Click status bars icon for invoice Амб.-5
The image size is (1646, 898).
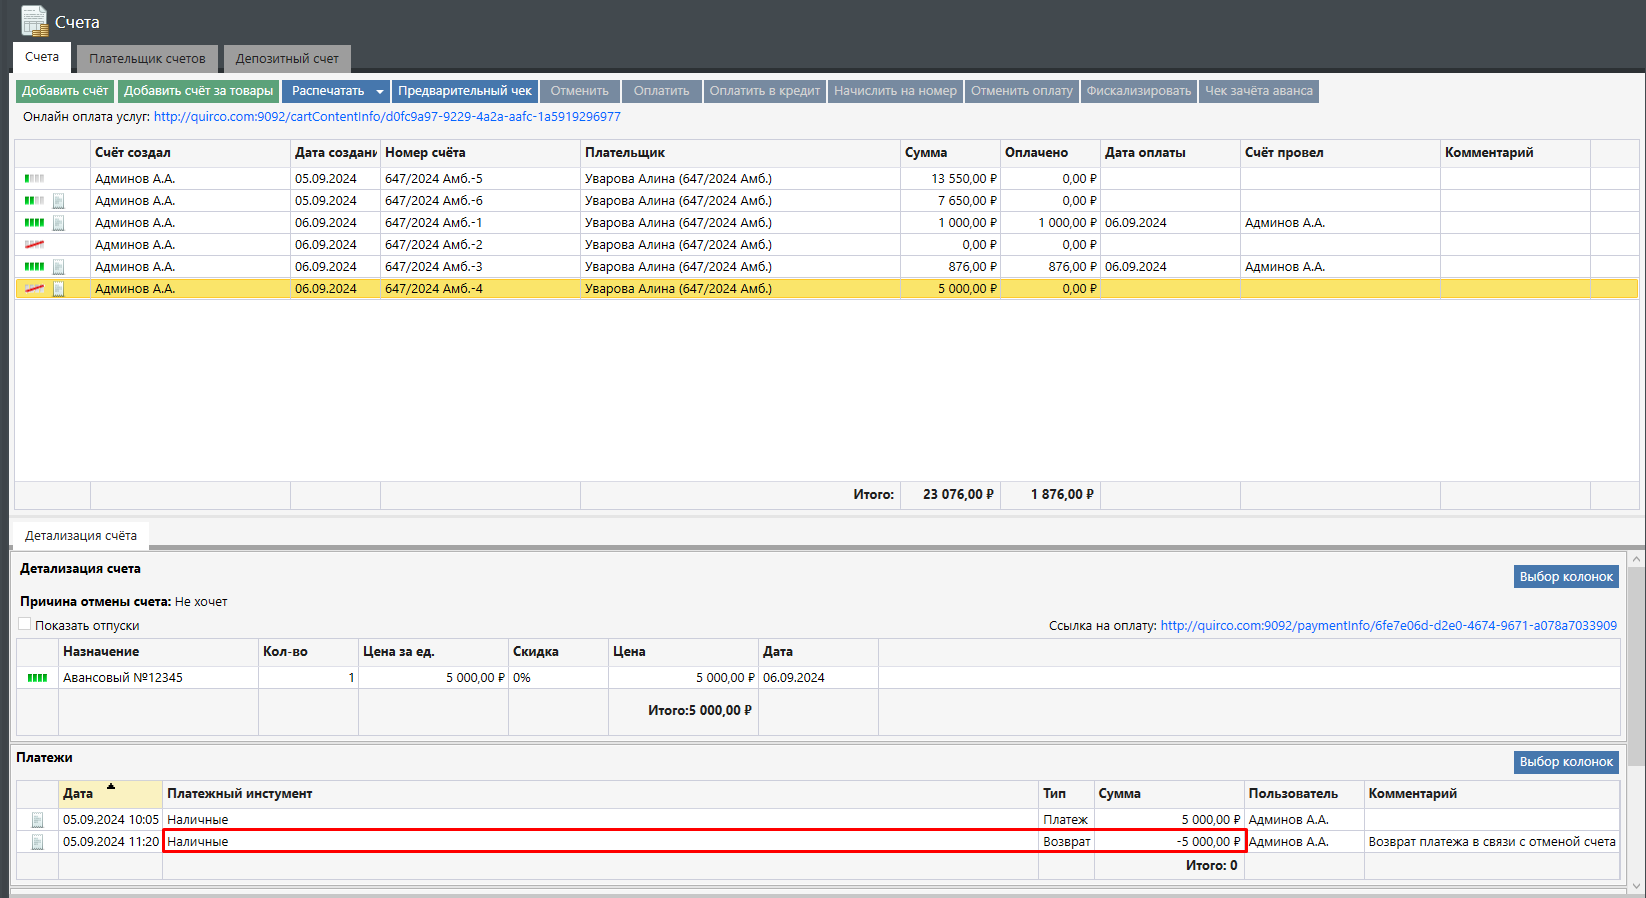(34, 179)
